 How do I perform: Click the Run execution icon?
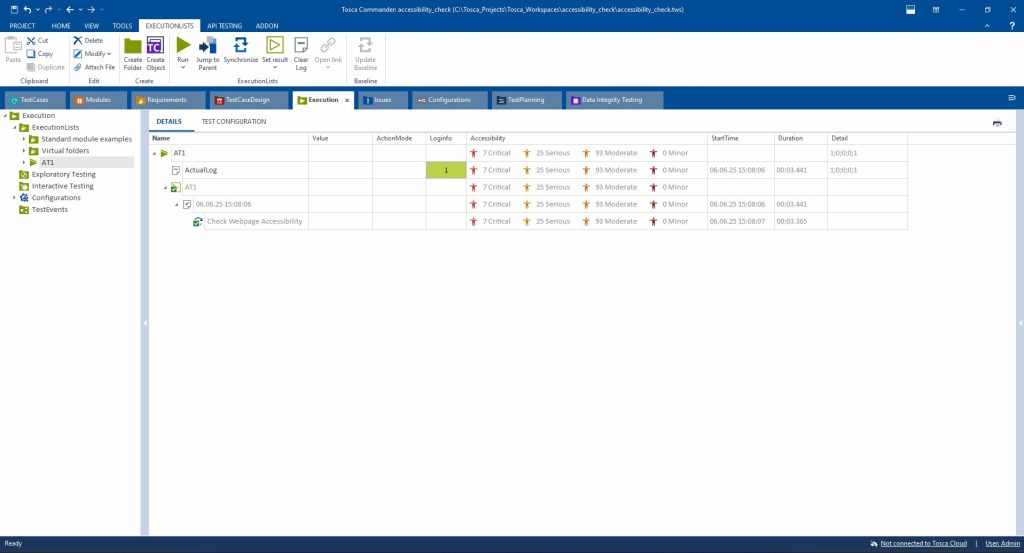coord(183,46)
